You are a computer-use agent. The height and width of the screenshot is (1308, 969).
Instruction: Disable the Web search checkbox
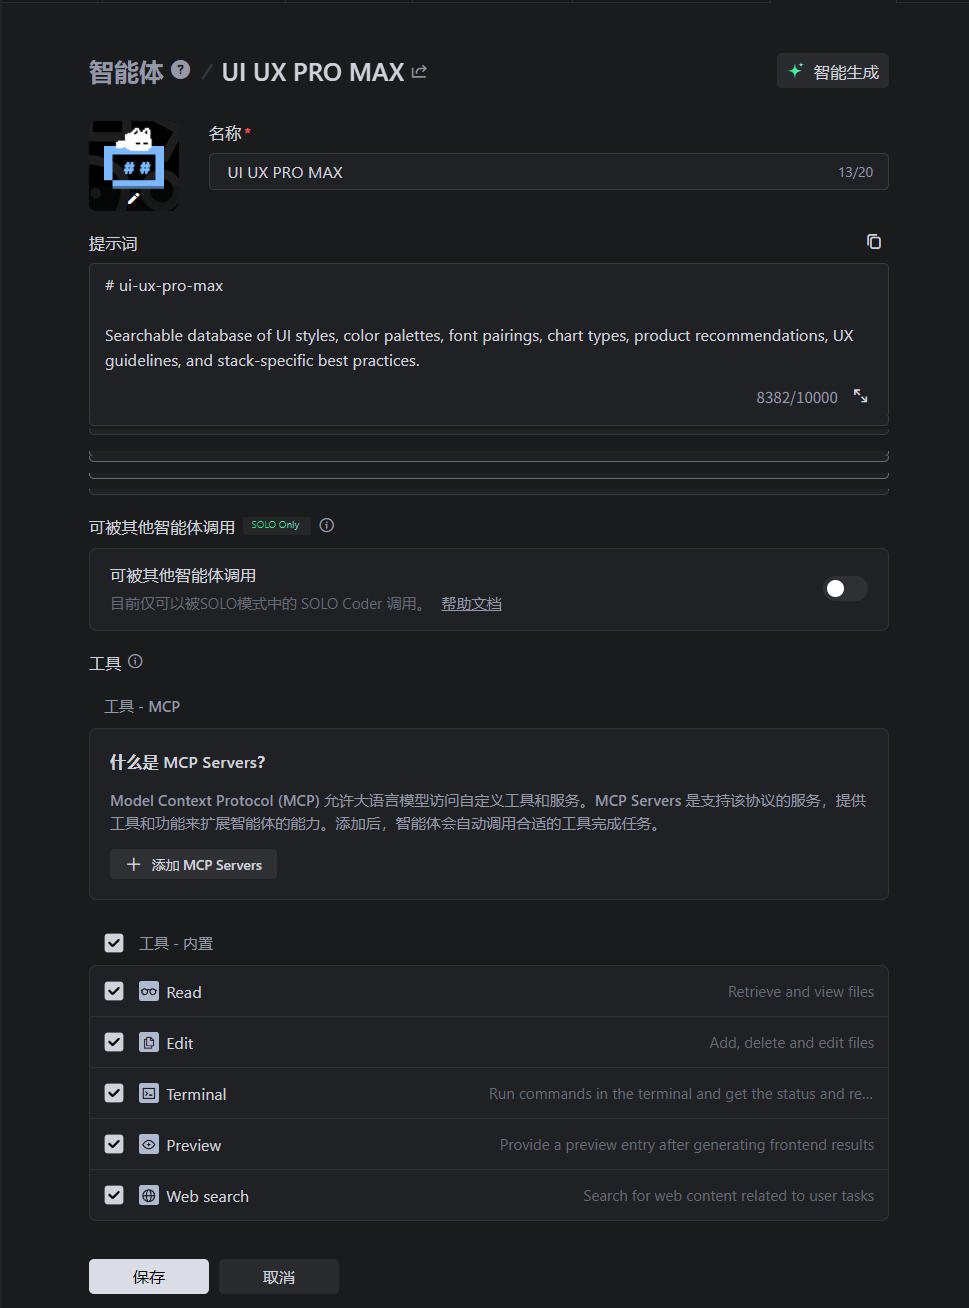pos(114,1195)
